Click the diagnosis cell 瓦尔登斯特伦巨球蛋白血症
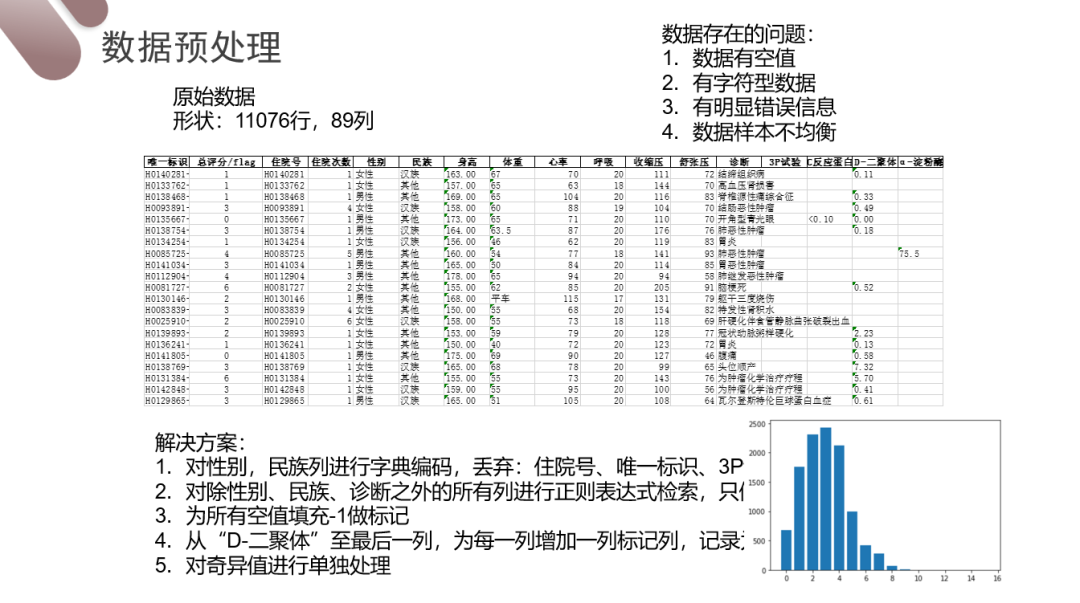 pos(775,400)
